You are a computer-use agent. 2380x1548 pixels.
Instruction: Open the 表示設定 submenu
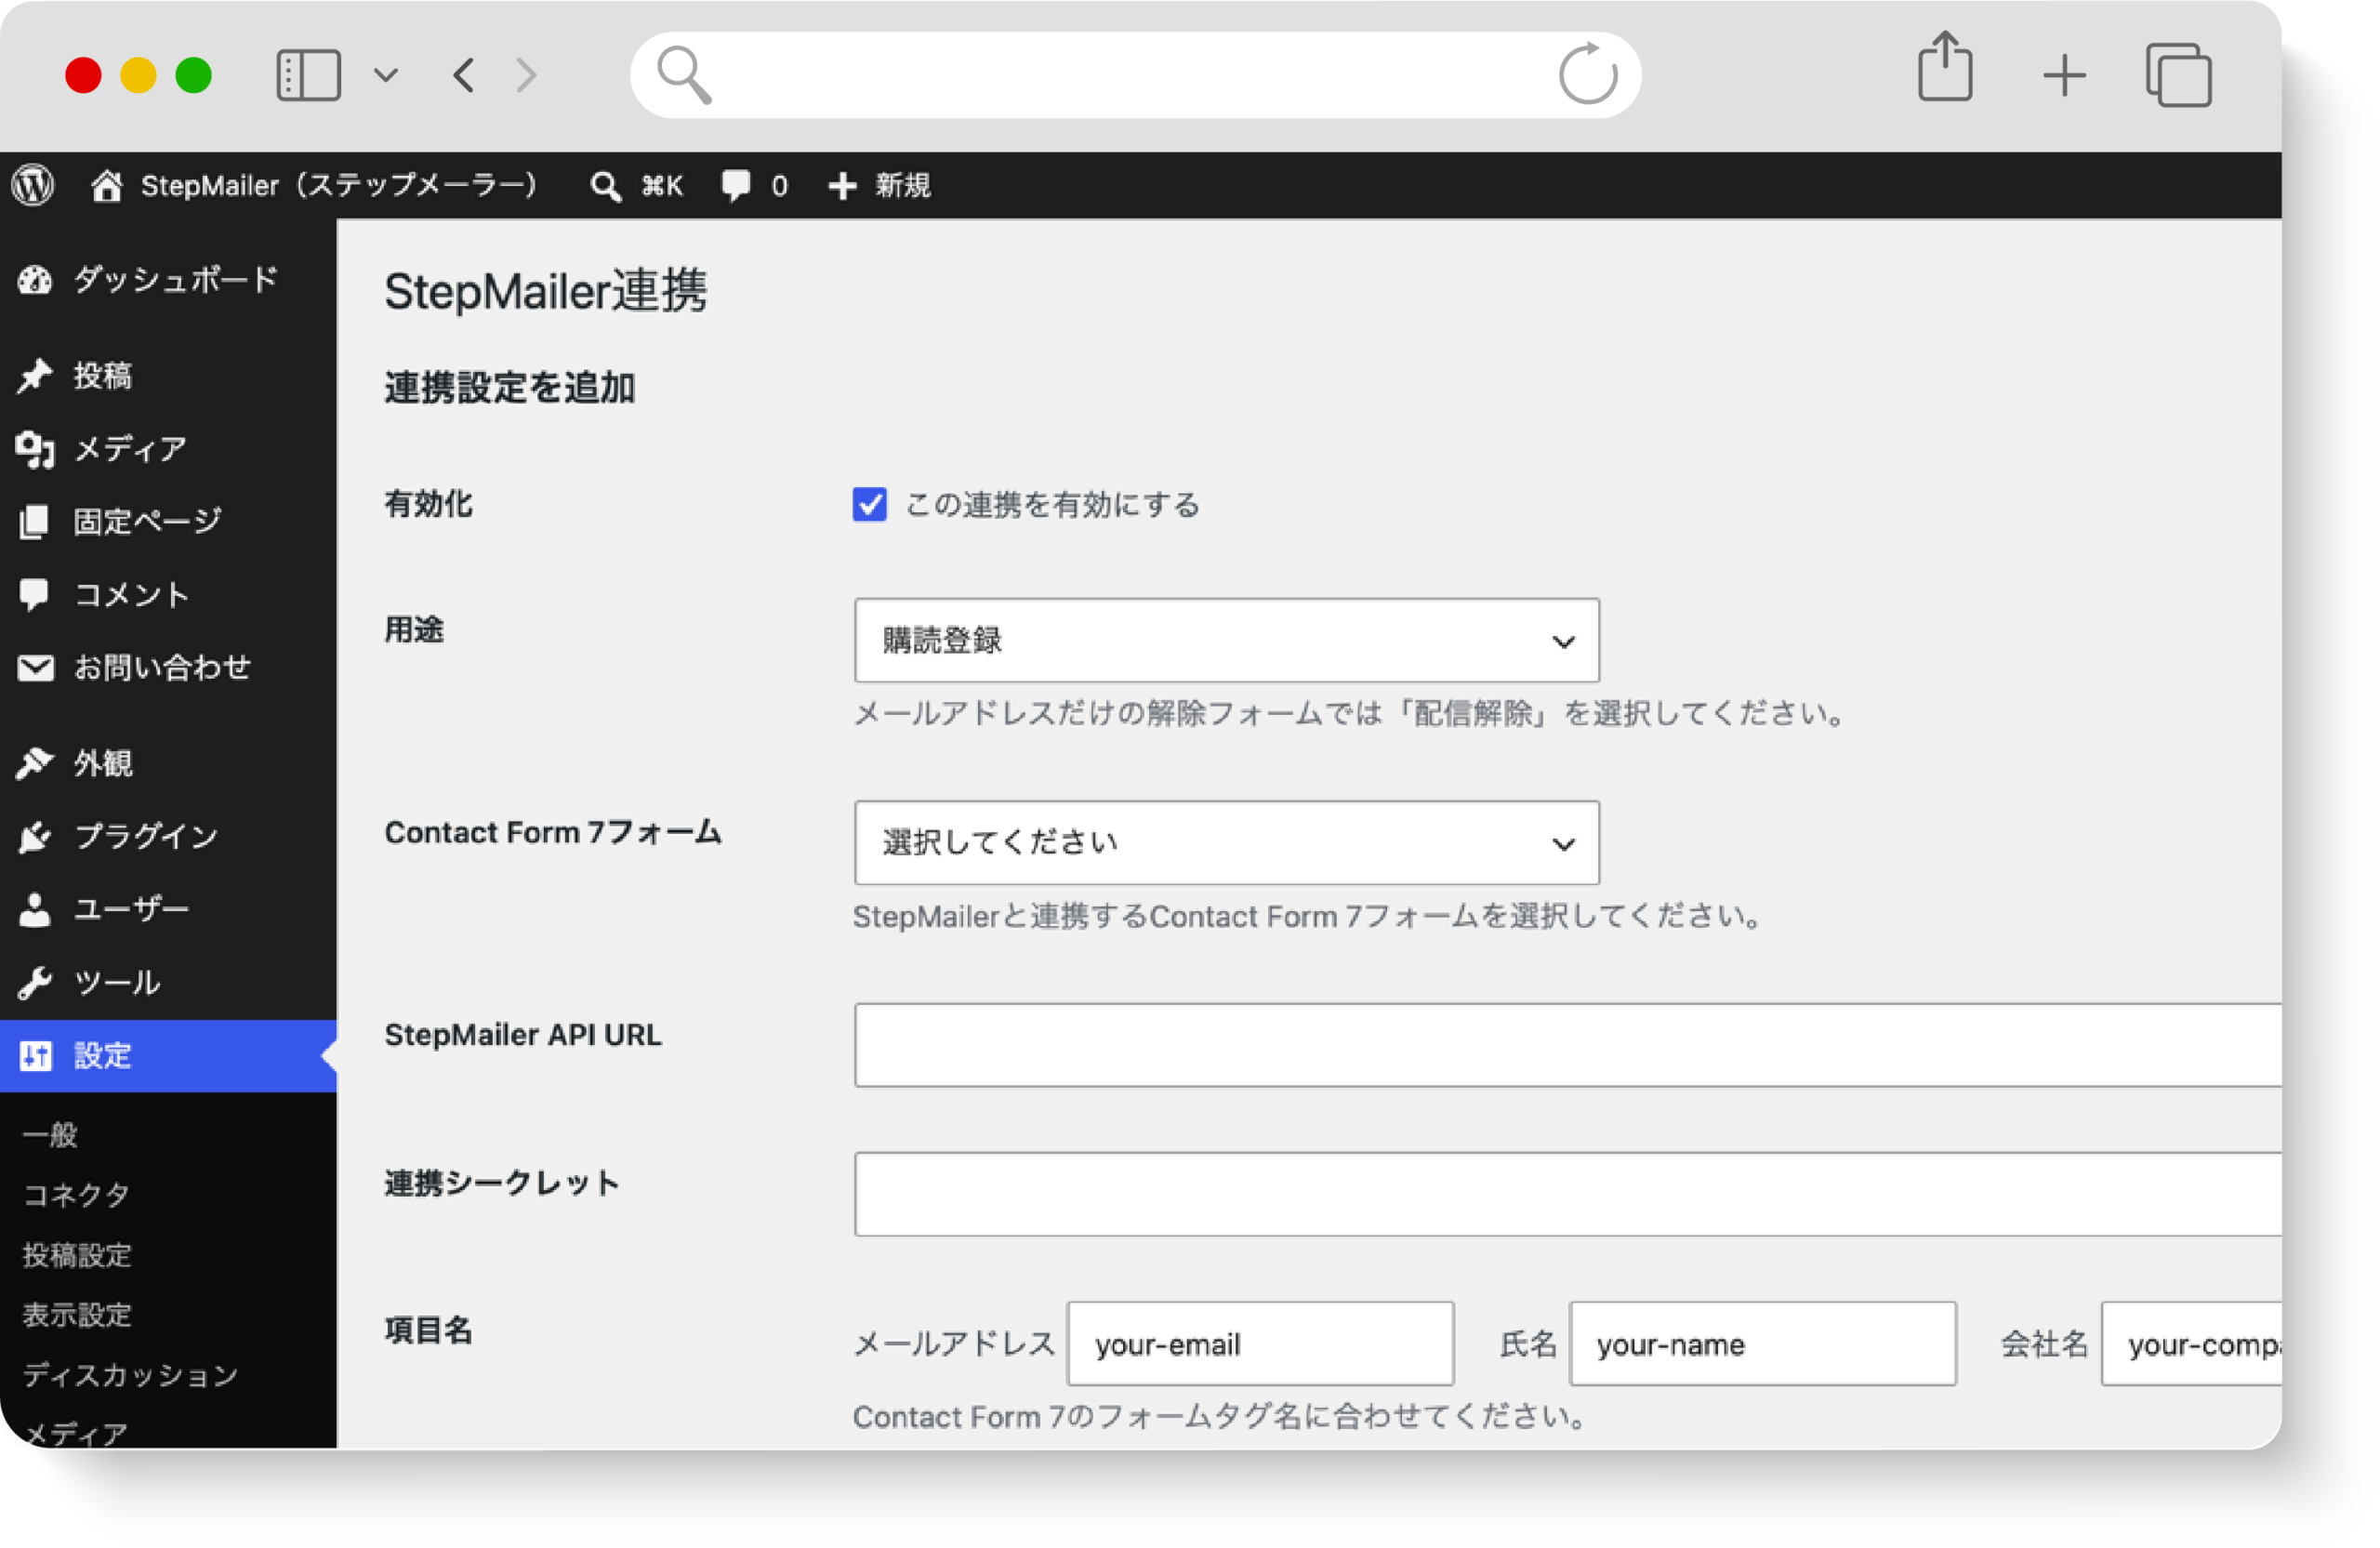(x=77, y=1315)
